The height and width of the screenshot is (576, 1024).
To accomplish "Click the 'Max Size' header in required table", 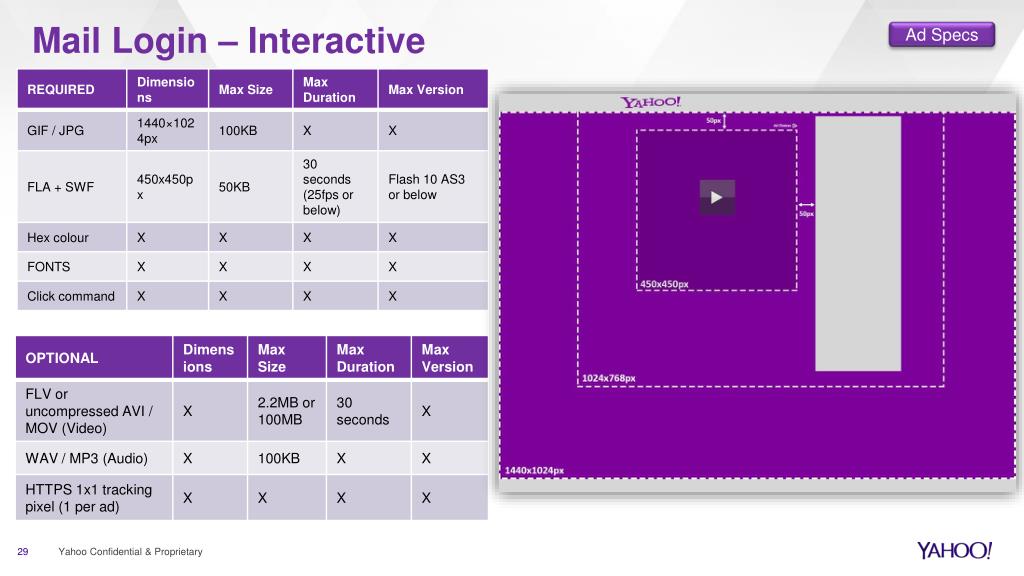I will [x=251, y=89].
